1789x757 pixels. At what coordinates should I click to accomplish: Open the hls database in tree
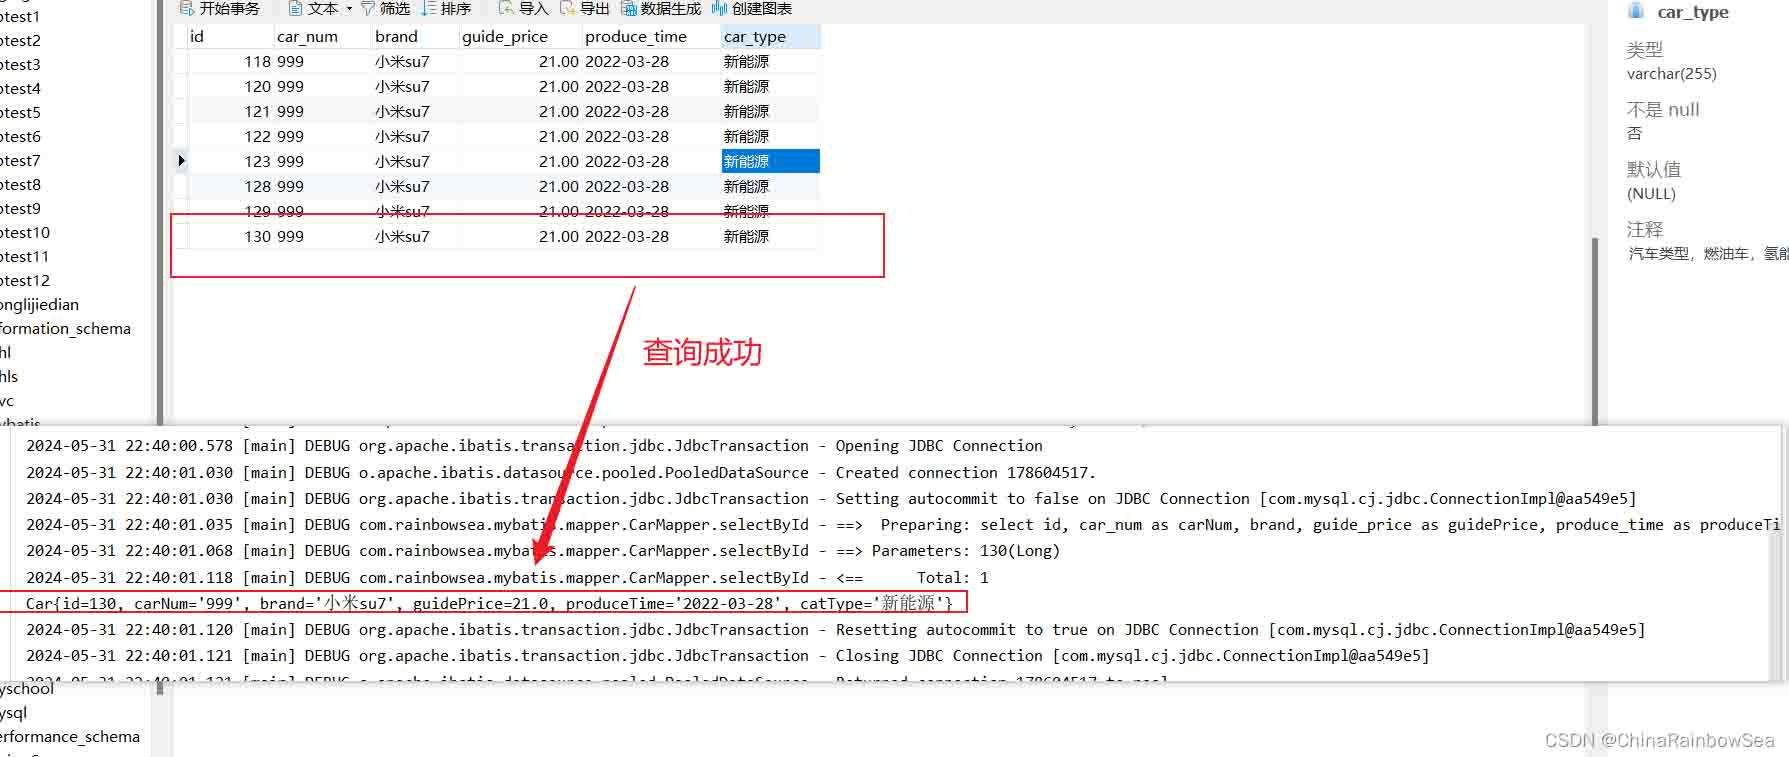click(x=9, y=377)
